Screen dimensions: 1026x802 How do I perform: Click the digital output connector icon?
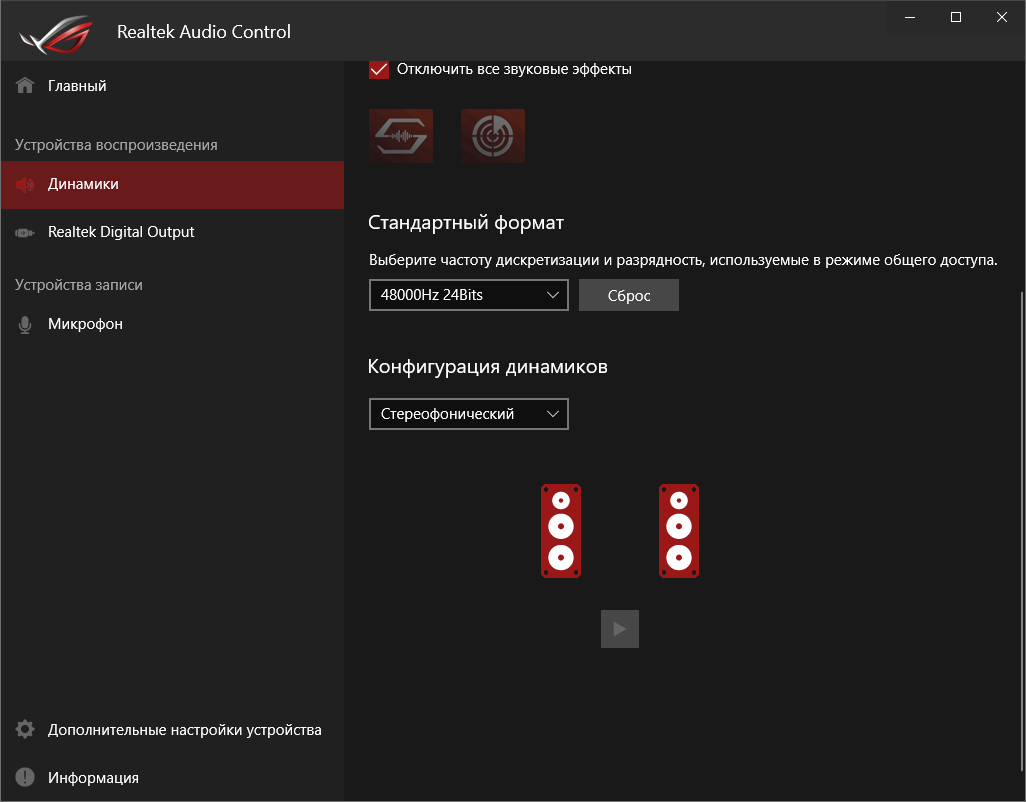click(25, 232)
